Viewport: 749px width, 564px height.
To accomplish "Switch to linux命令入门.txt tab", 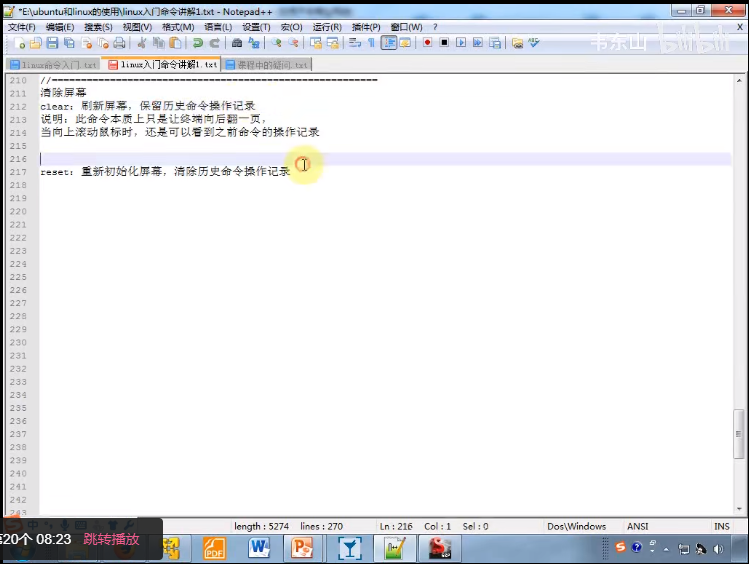I will (54, 64).
